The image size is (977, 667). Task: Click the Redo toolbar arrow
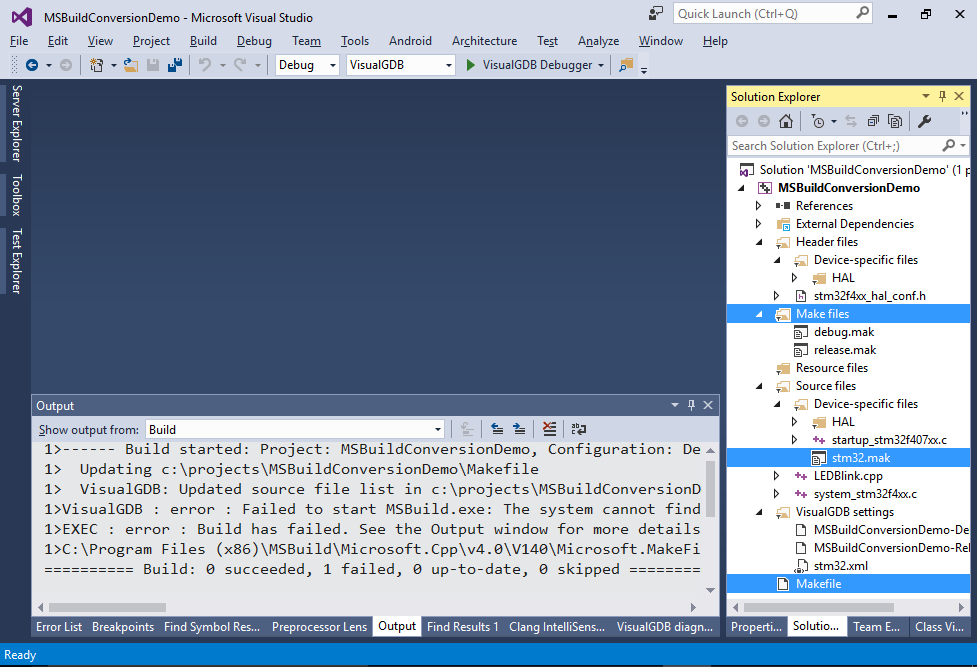240,65
